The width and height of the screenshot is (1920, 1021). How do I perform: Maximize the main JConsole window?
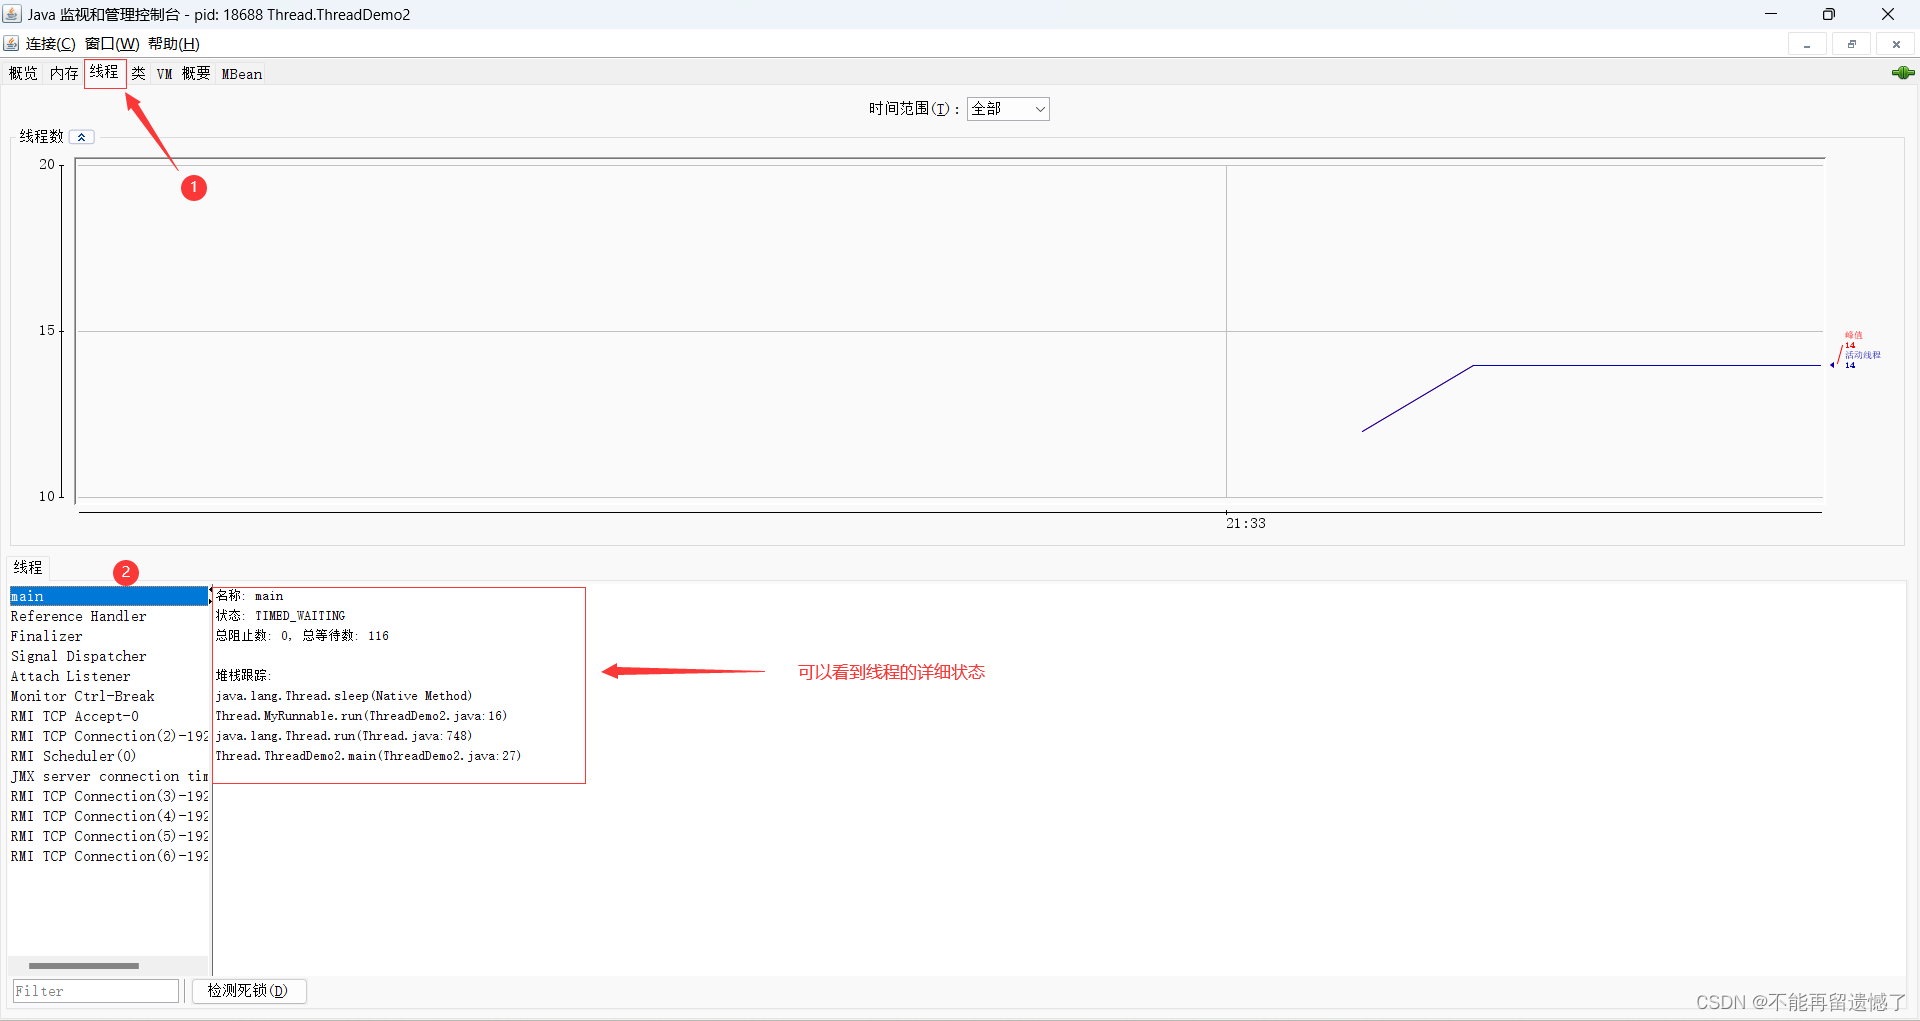point(1829,14)
